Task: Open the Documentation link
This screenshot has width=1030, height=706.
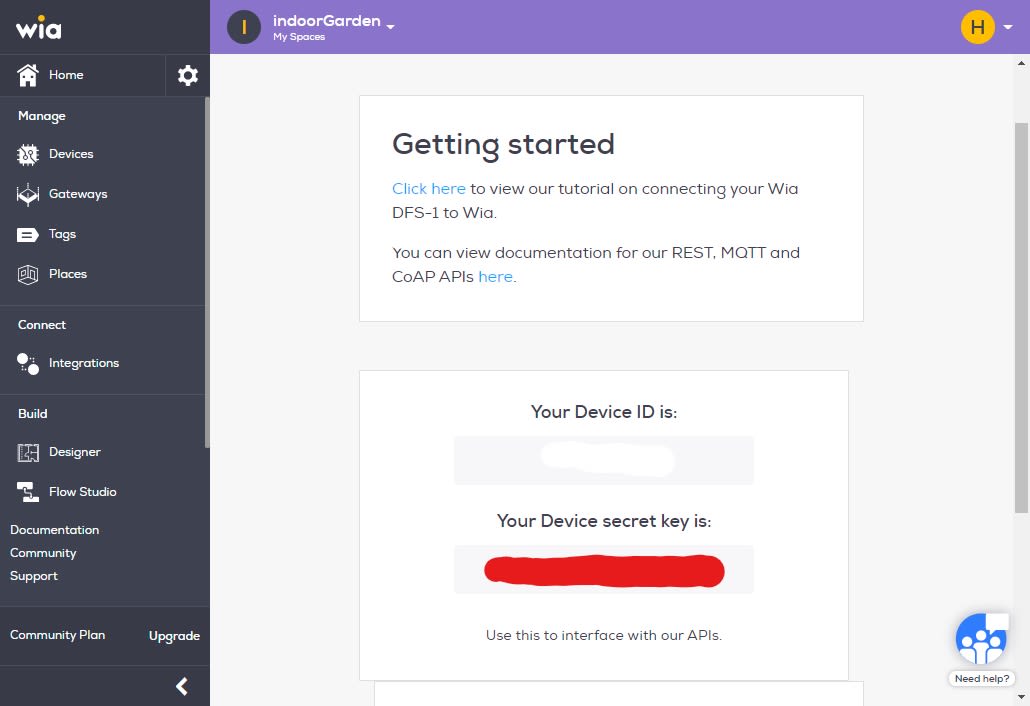Action: [55, 529]
